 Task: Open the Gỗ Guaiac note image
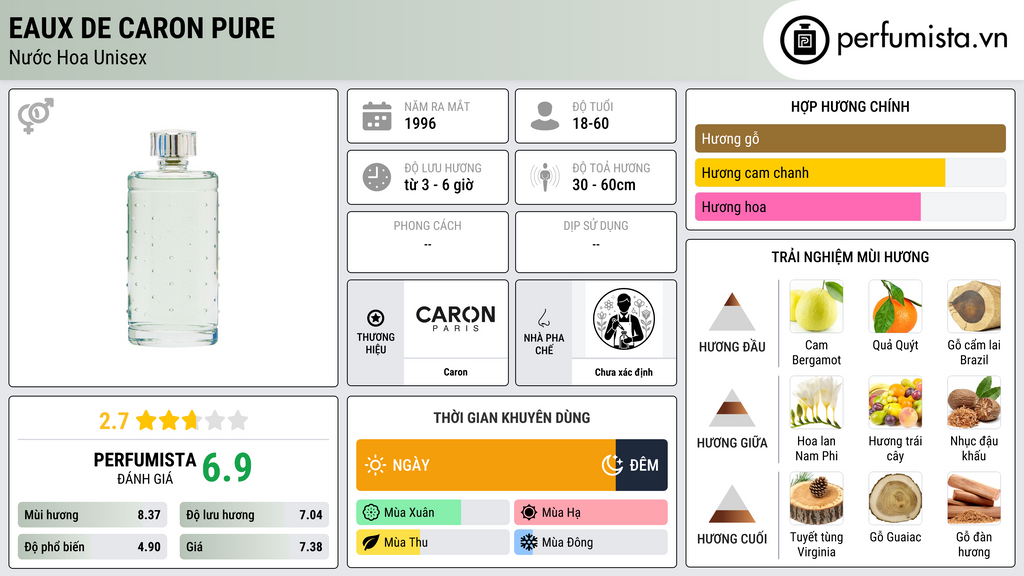(895, 499)
